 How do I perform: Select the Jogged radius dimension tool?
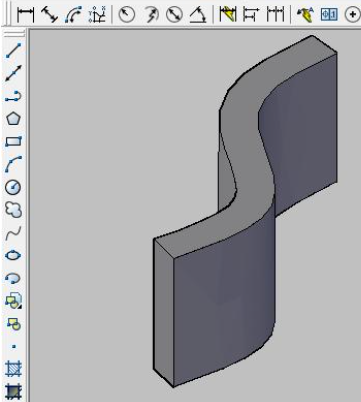[151, 15]
